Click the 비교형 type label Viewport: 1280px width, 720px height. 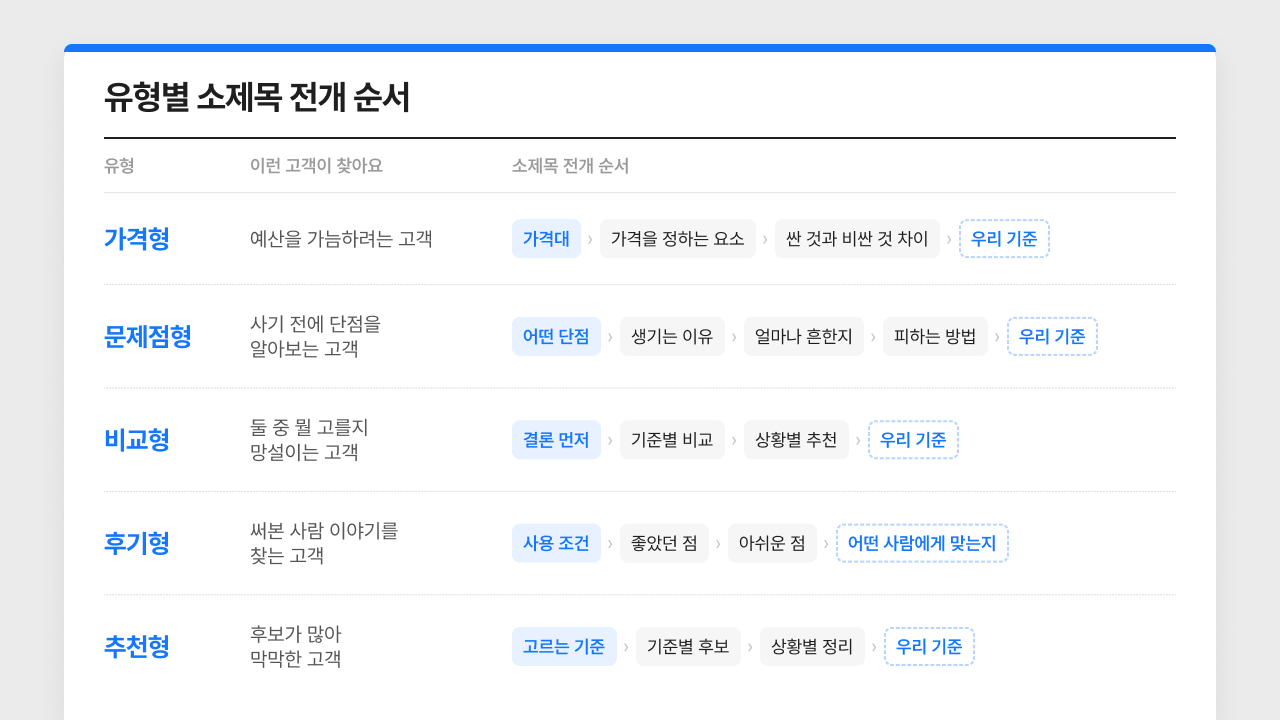click(137, 440)
